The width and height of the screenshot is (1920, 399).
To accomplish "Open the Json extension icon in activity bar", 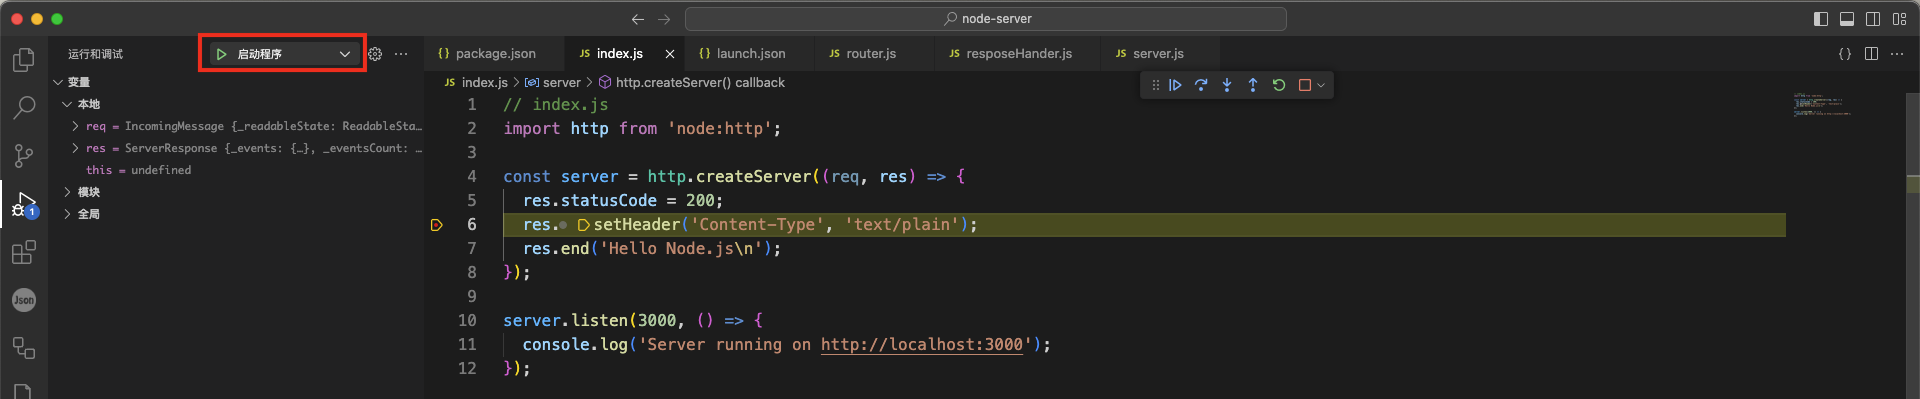I will [24, 300].
